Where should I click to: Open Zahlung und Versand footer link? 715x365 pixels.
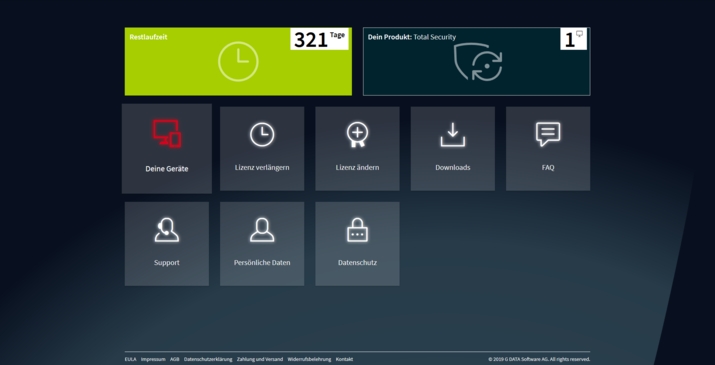point(260,360)
